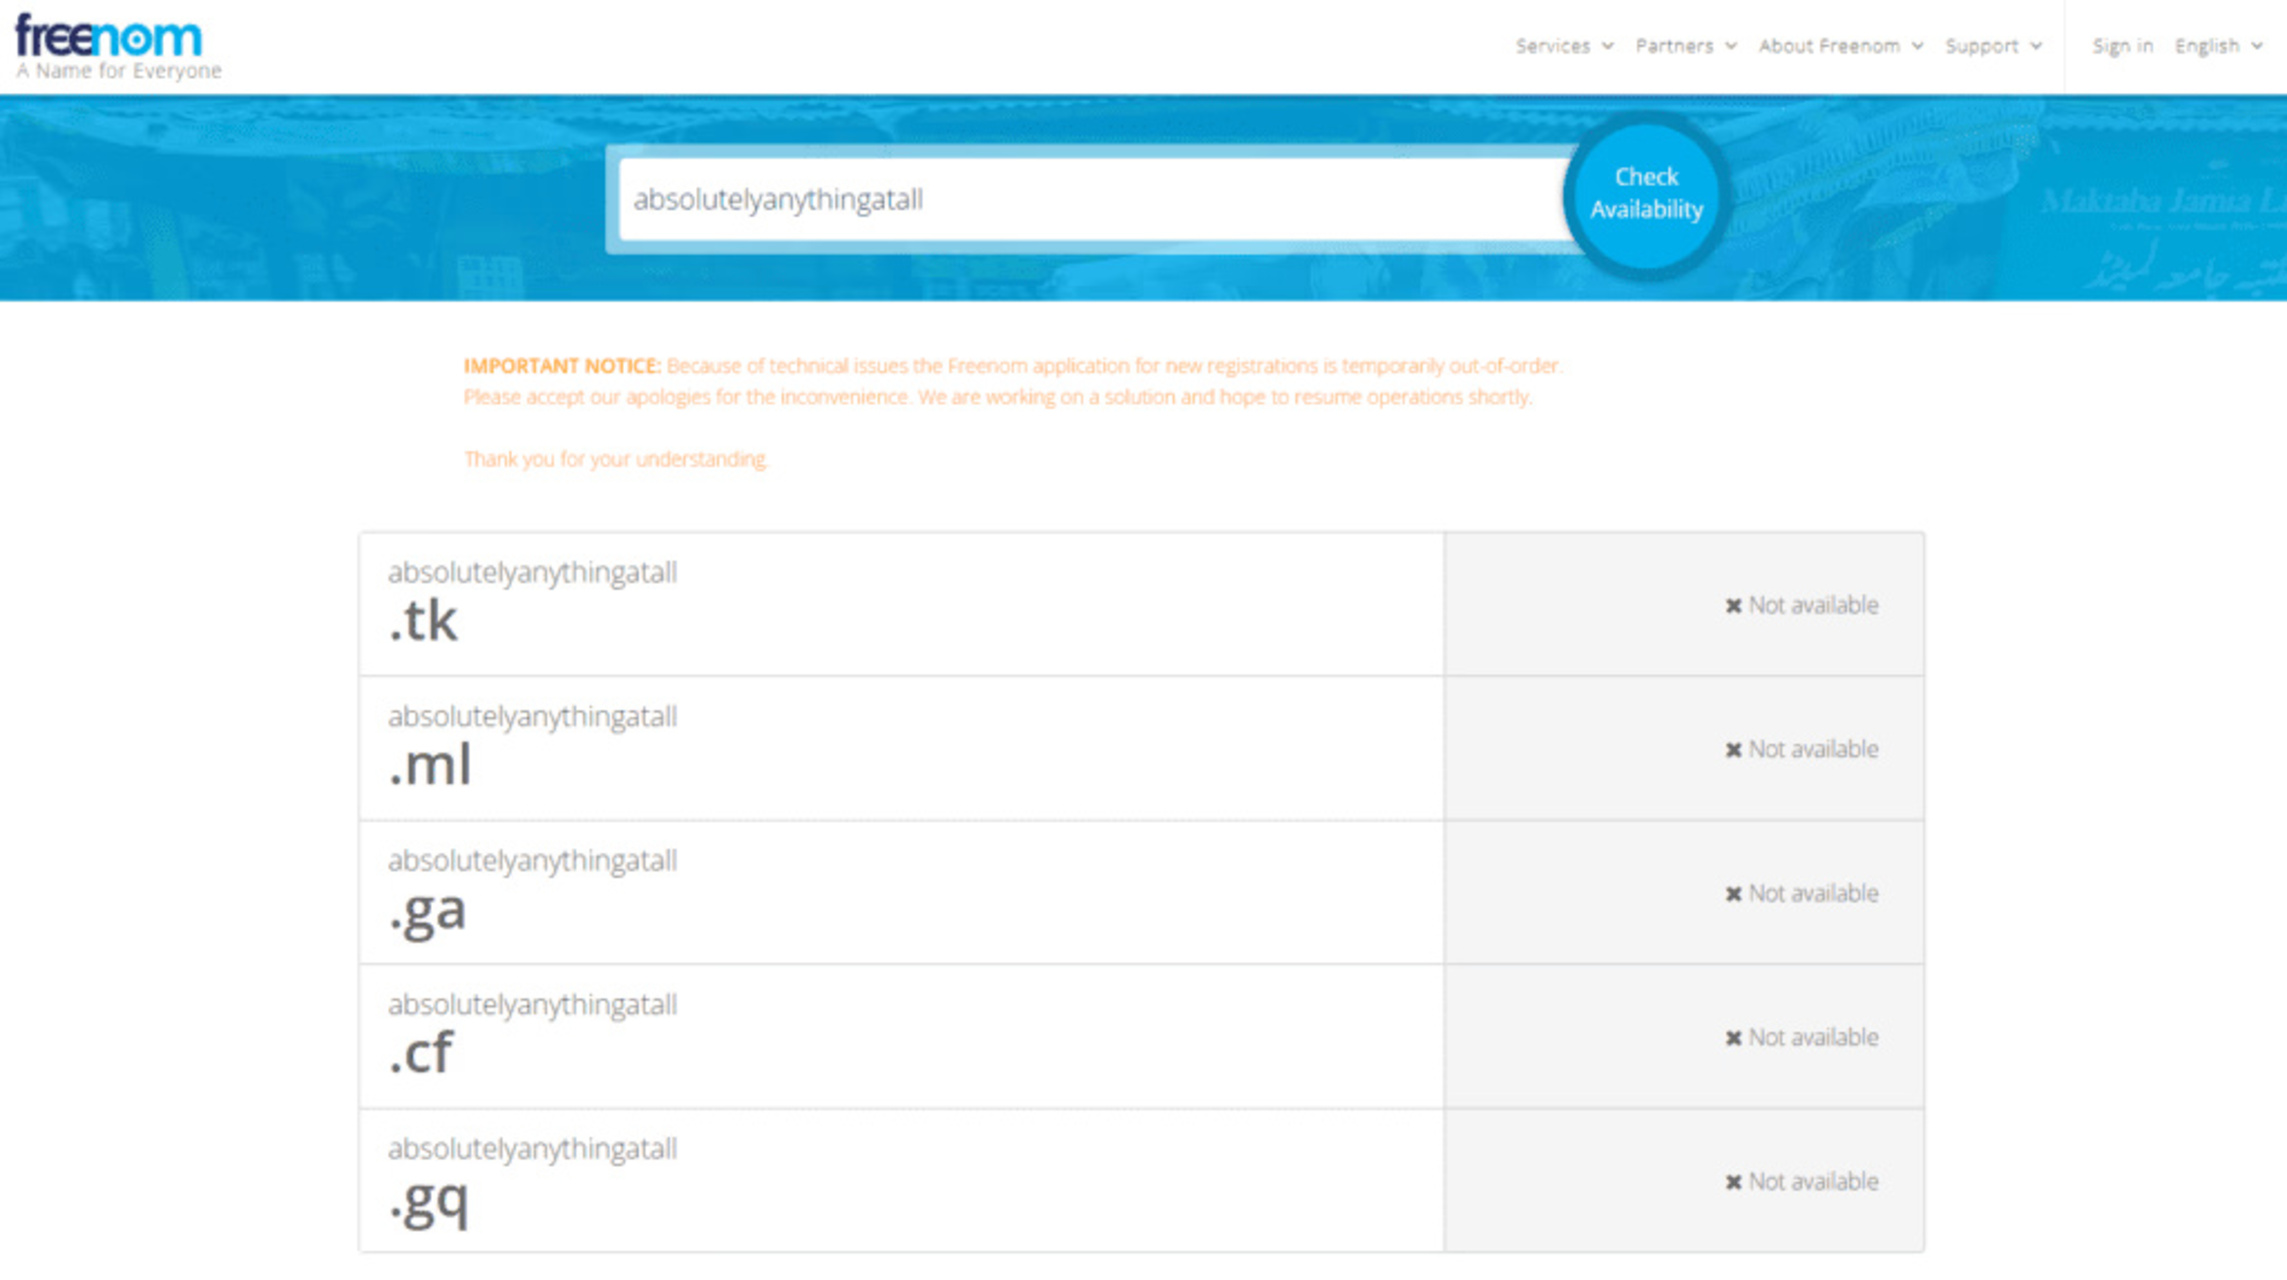Screen dimensions: 2287x1280
Task: Focus the domain search input field
Action: pos(1093,199)
